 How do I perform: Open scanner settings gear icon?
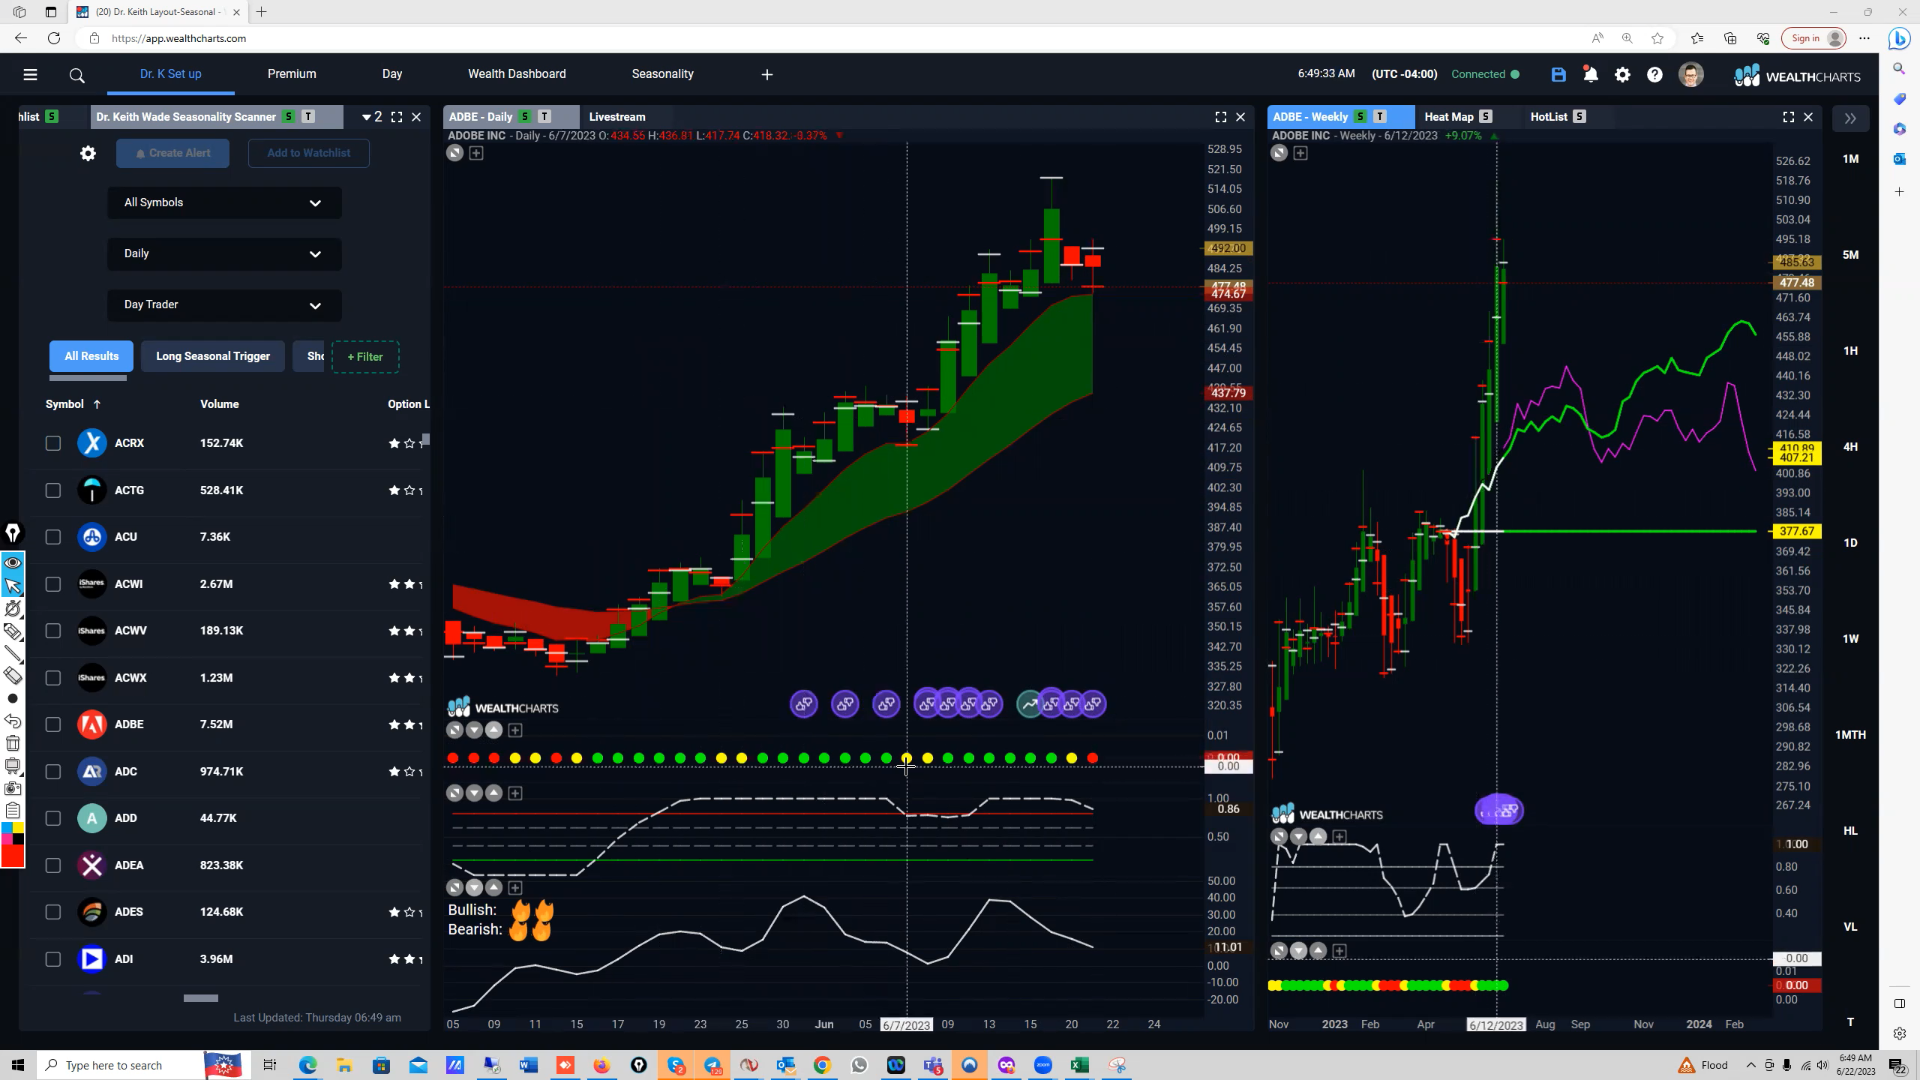[x=88, y=153]
